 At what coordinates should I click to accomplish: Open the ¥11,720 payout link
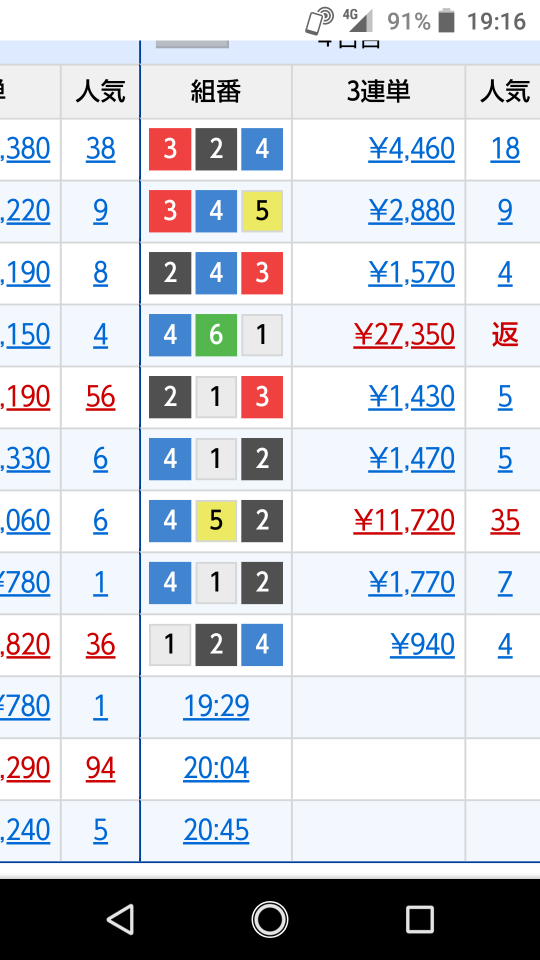(x=404, y=520)
